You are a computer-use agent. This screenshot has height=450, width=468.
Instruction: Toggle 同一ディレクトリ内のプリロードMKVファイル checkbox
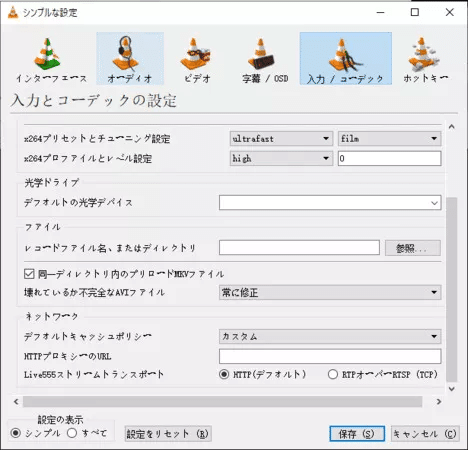point(29,274)
